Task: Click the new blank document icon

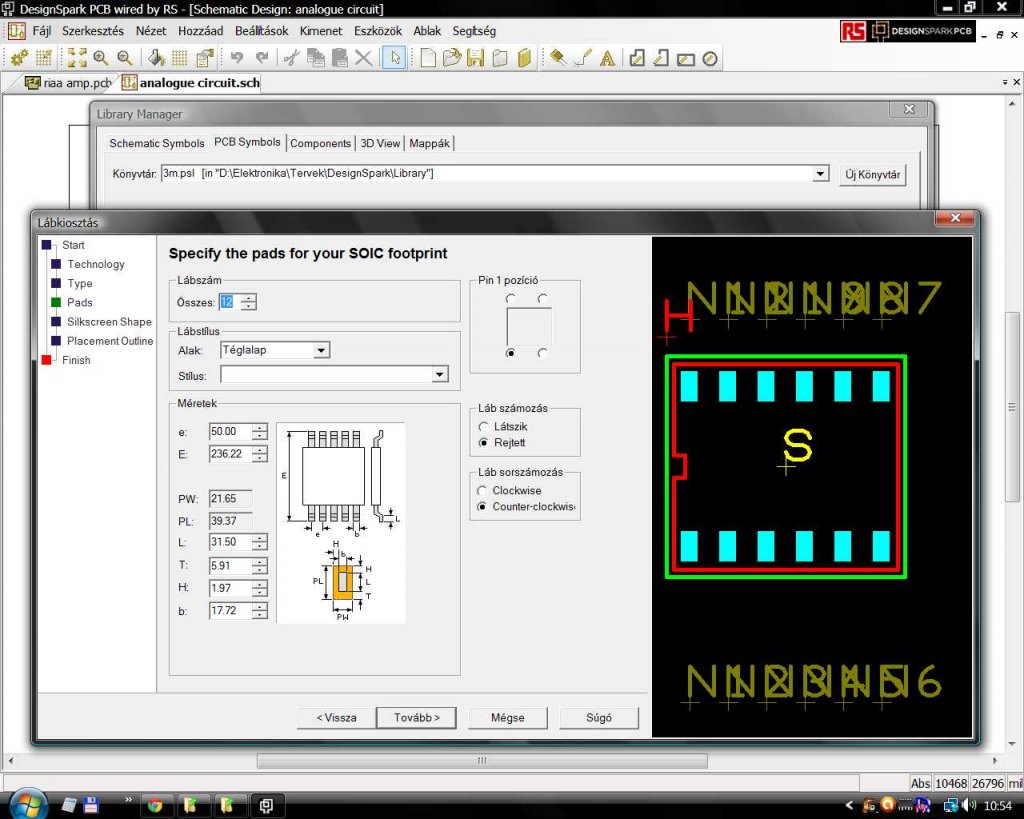Action: [428, 58]
